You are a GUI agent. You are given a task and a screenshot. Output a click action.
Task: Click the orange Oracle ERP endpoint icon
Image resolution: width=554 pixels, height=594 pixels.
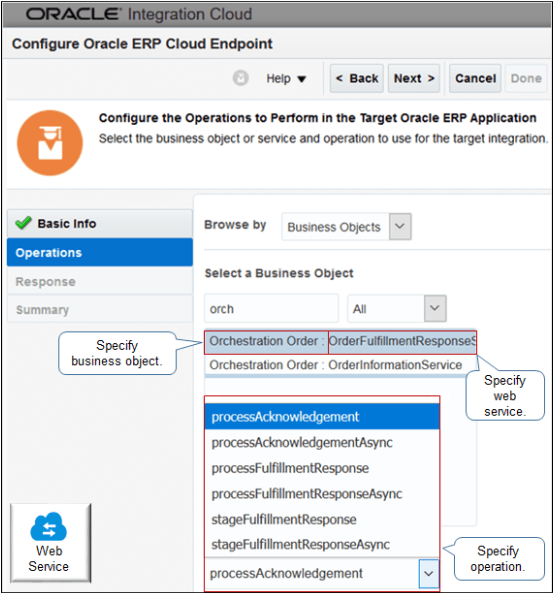point(50,143)
